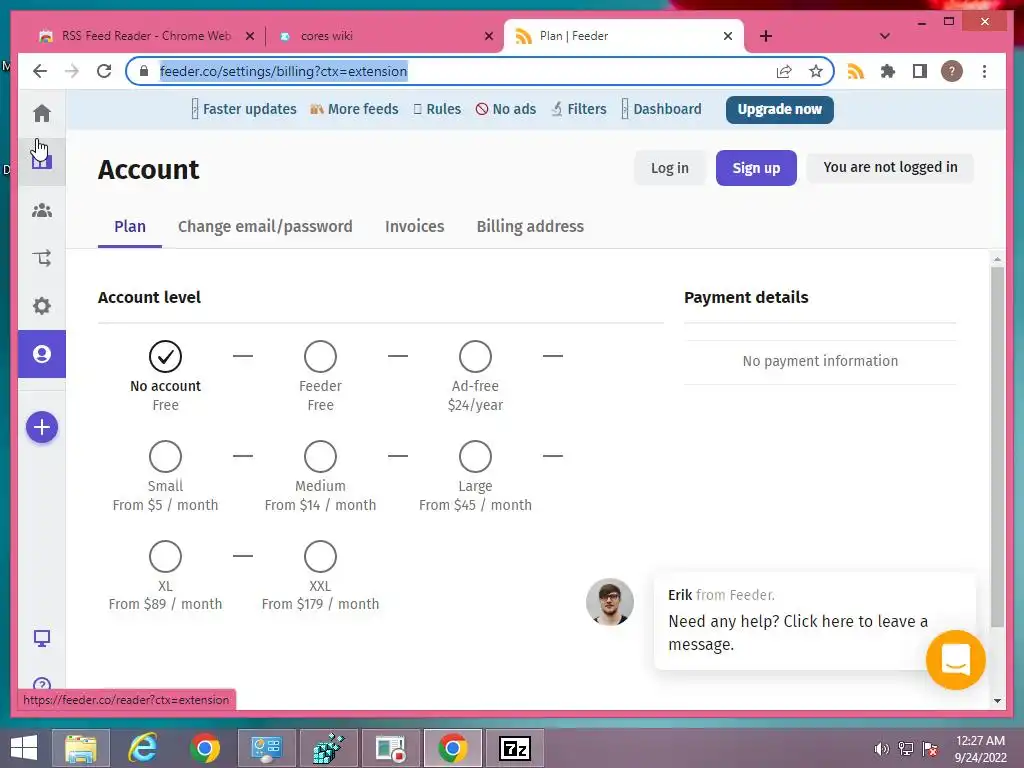This screenshot has width=1024, height=768.
Task: Expand the tab search chevron
Action: pyautogui.click(x=885, y=36)
